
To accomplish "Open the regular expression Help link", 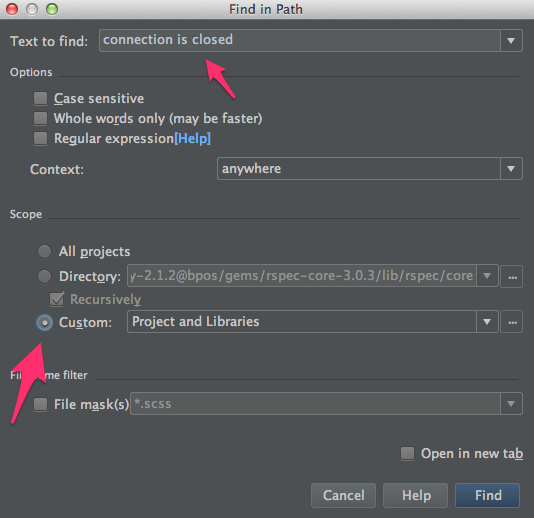I will coord(192,139).
